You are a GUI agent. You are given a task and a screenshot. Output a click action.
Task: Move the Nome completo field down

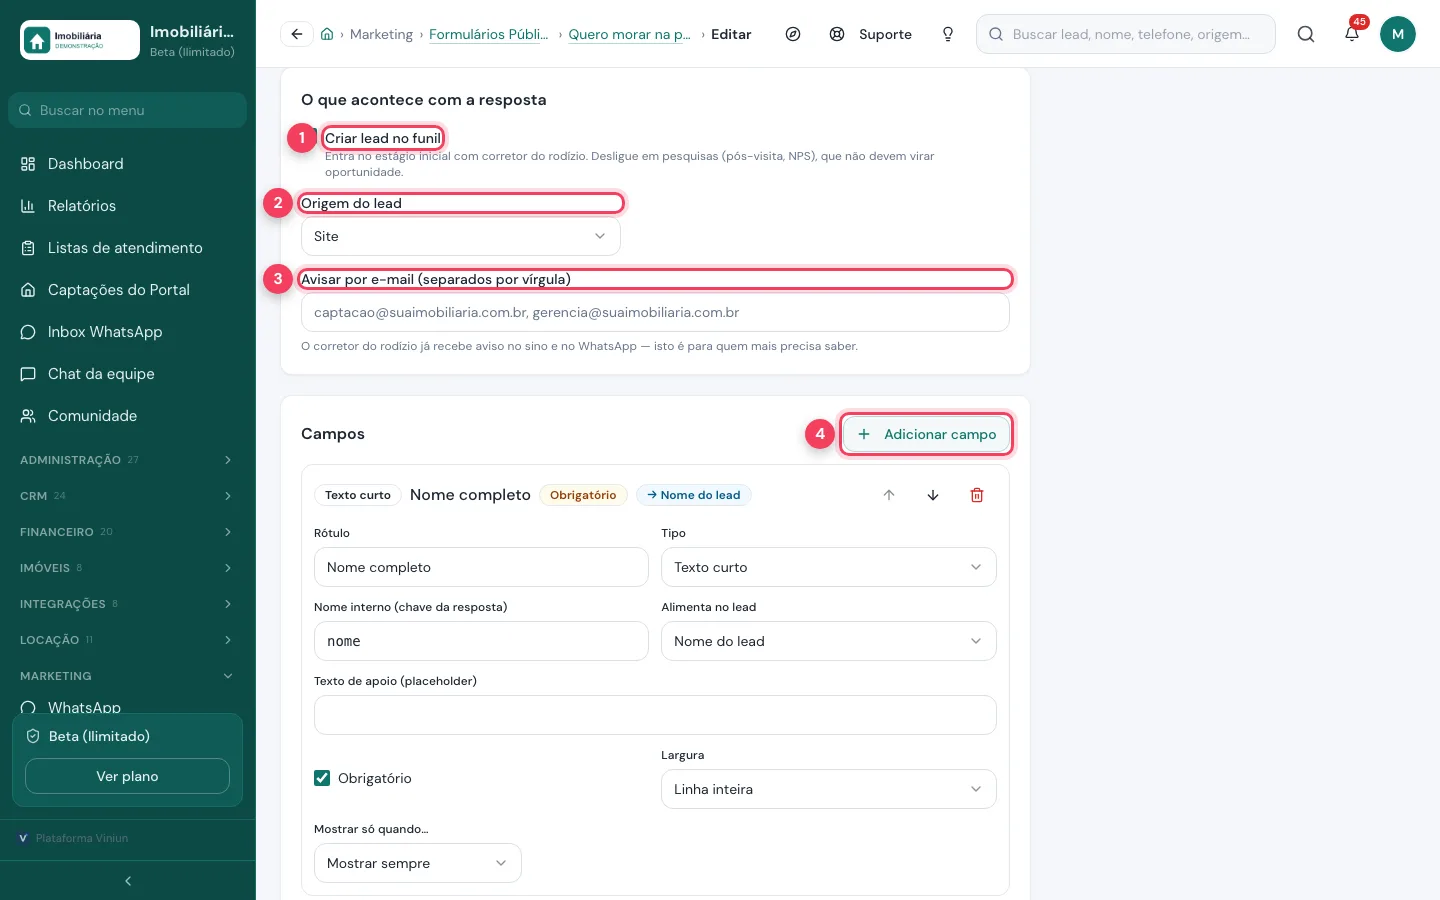tap(933, 495)
